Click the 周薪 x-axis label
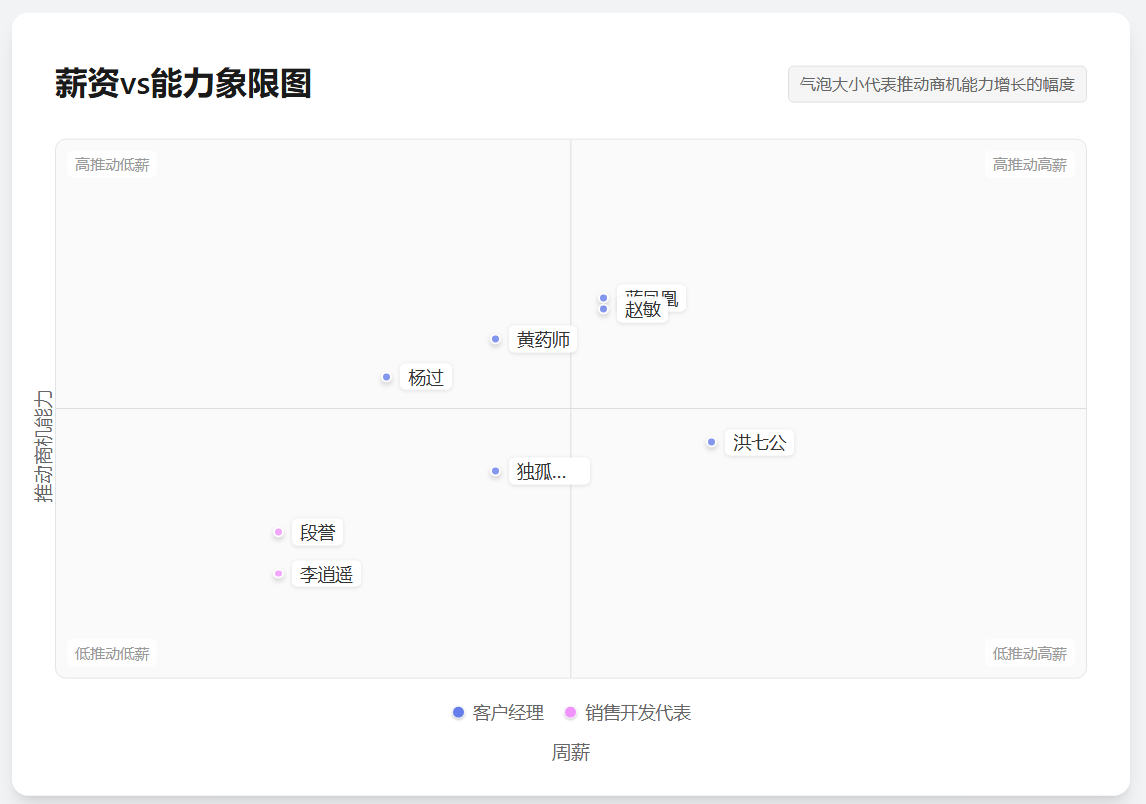1146x804 pixels. click(571, 753)
